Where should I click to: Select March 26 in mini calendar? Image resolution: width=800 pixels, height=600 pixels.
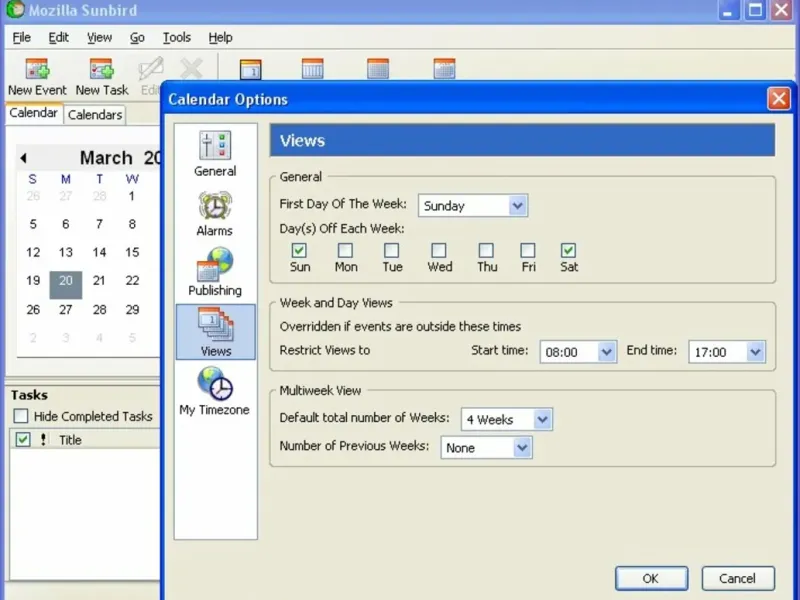pyautogui.click(x=33, y=309)
